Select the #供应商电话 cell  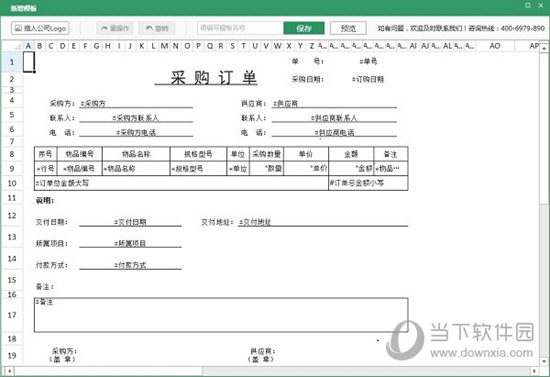click(334, 132)
